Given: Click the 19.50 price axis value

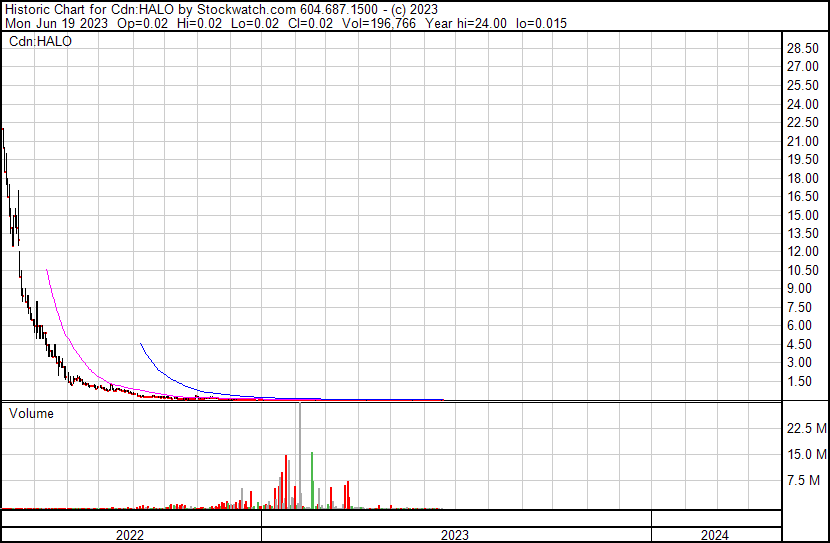Looking at the screenshot, I should [803, 159].
